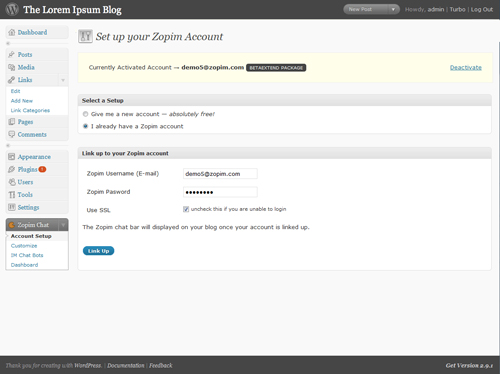Open the Media menu
The width and height of the screenshot is (500, 374).
pos(26,67)
